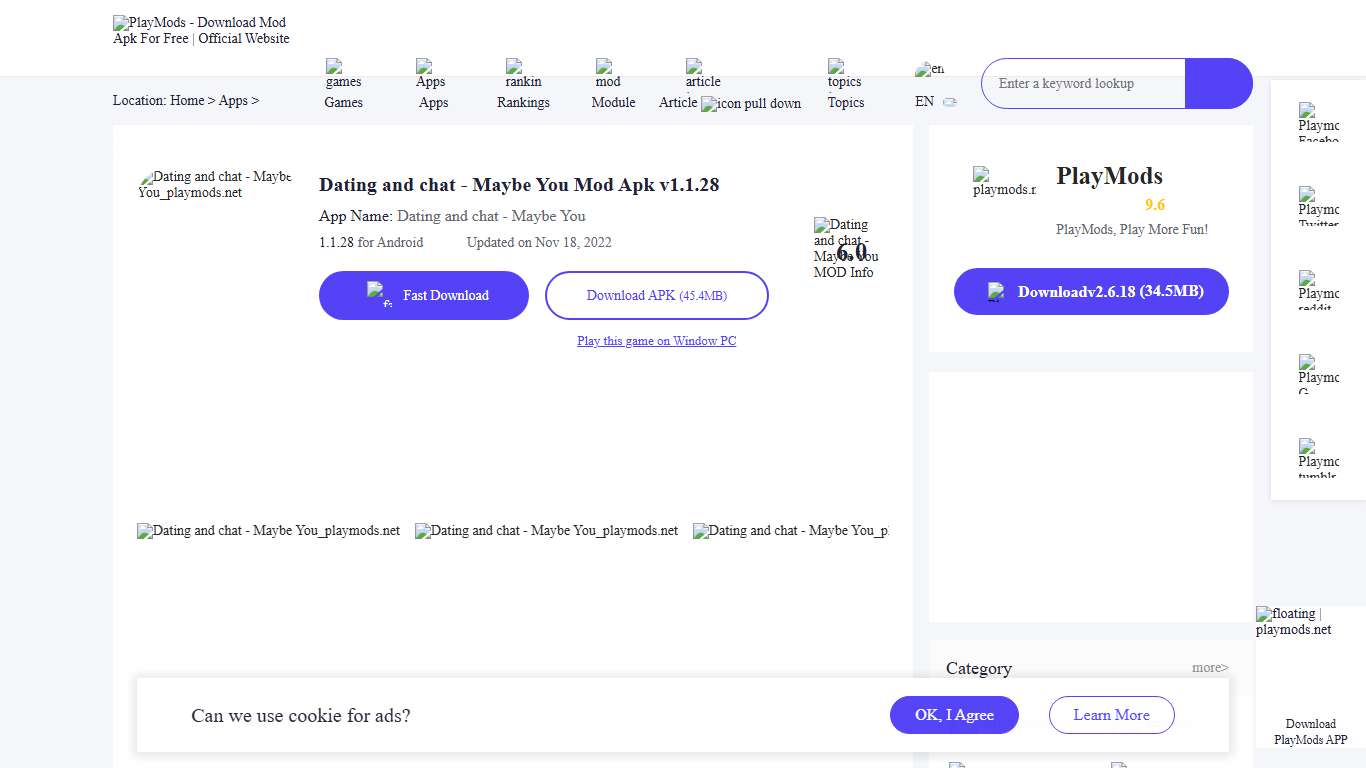Click the PlayMods Twitter share icon
1366x768 pixels.
1318,206
